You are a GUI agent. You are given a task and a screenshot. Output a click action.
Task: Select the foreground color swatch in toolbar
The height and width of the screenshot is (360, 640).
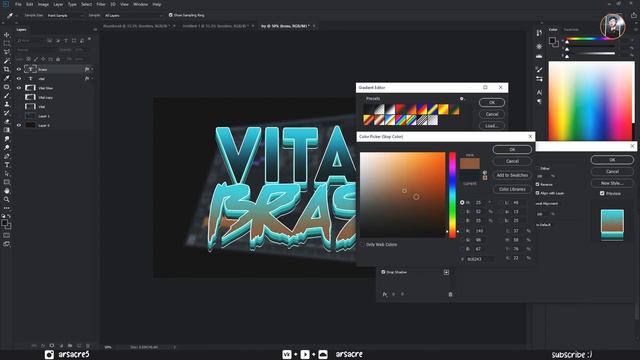point(5,223)
